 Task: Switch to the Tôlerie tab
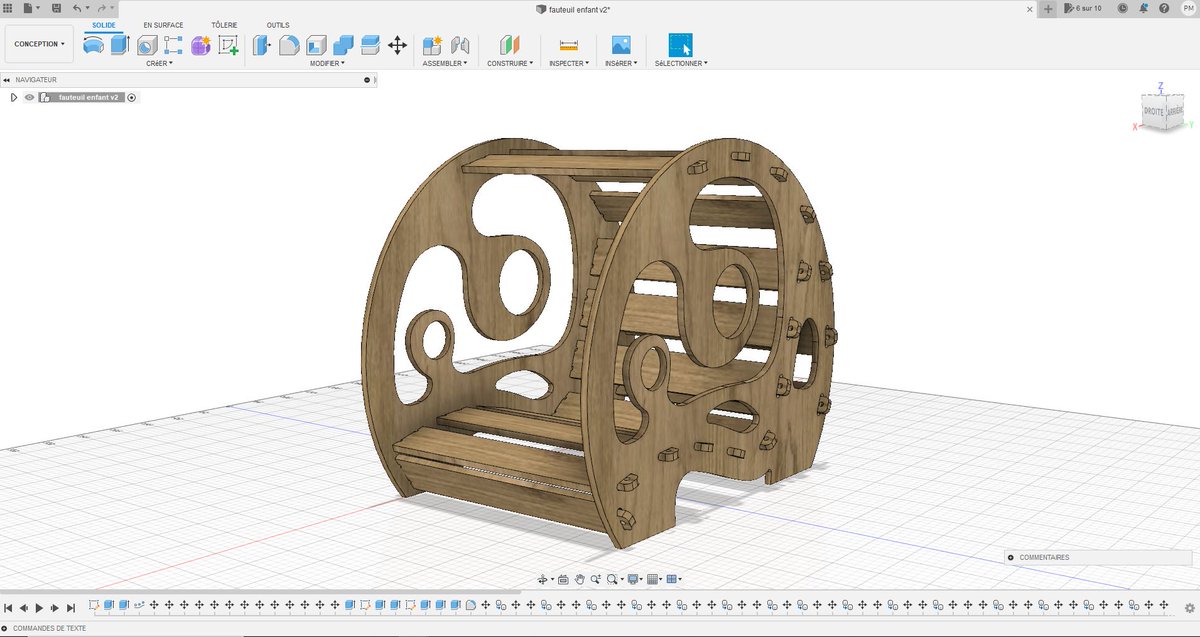(224, 24)
